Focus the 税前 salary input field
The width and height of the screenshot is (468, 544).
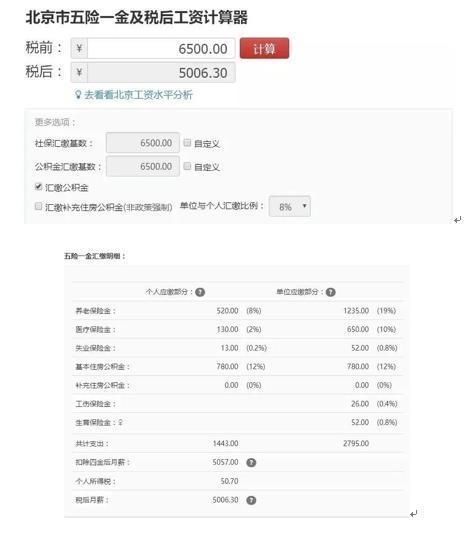[161, 48]
